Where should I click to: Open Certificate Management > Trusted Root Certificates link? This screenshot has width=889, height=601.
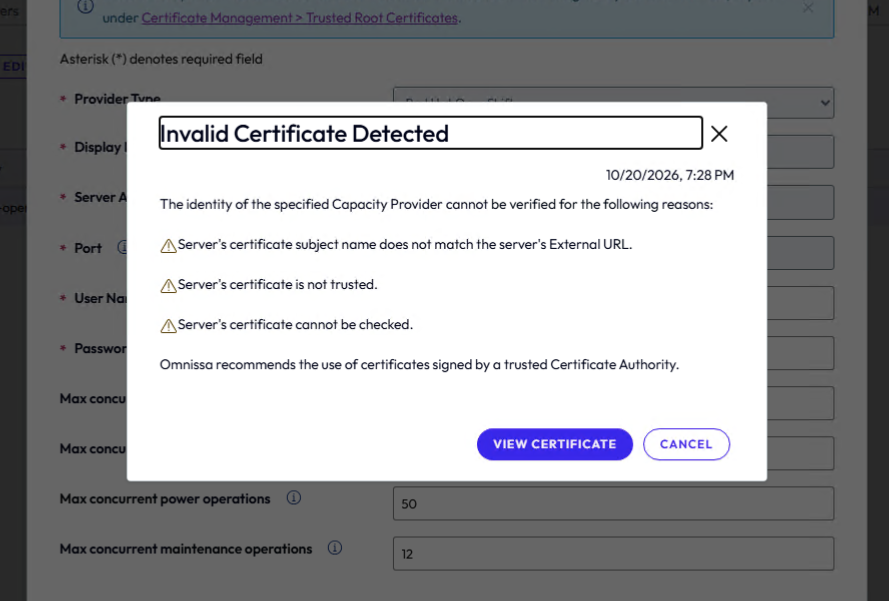point(299,18)
